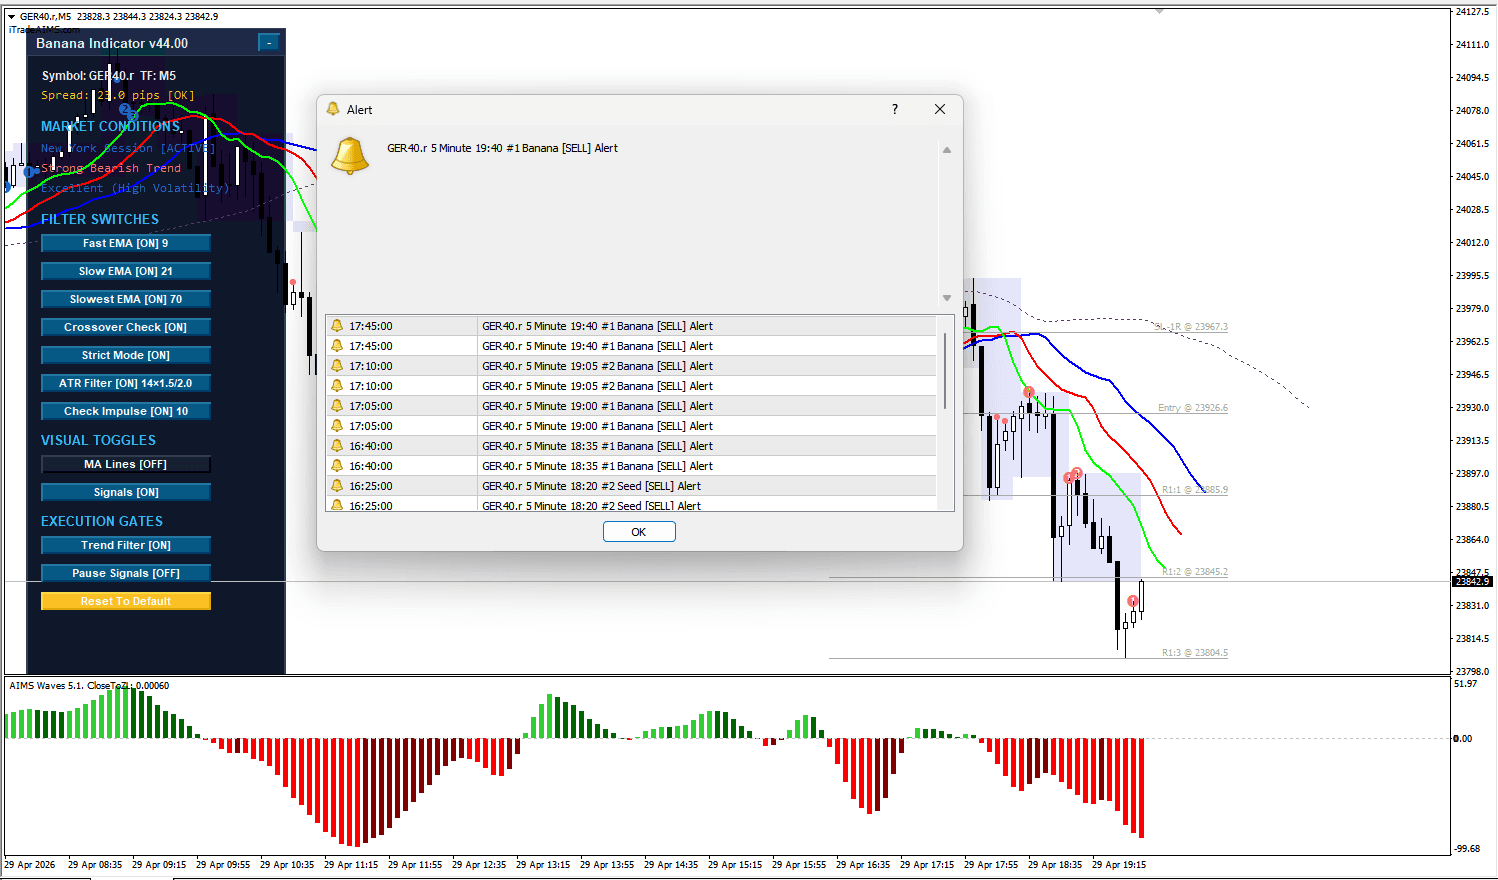Close the Alert dialog with X
The width and height of the screenshot is (1498, 880).
click(940, 109)
